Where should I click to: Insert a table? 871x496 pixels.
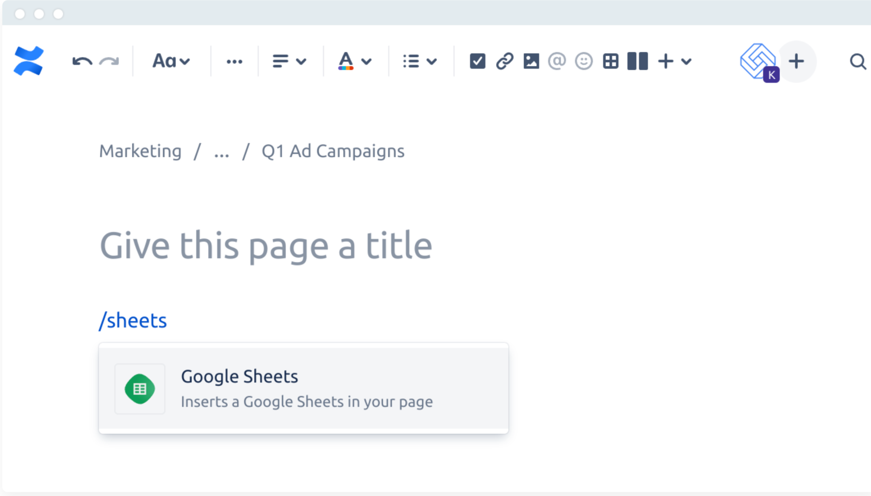[x=610, y=62]
